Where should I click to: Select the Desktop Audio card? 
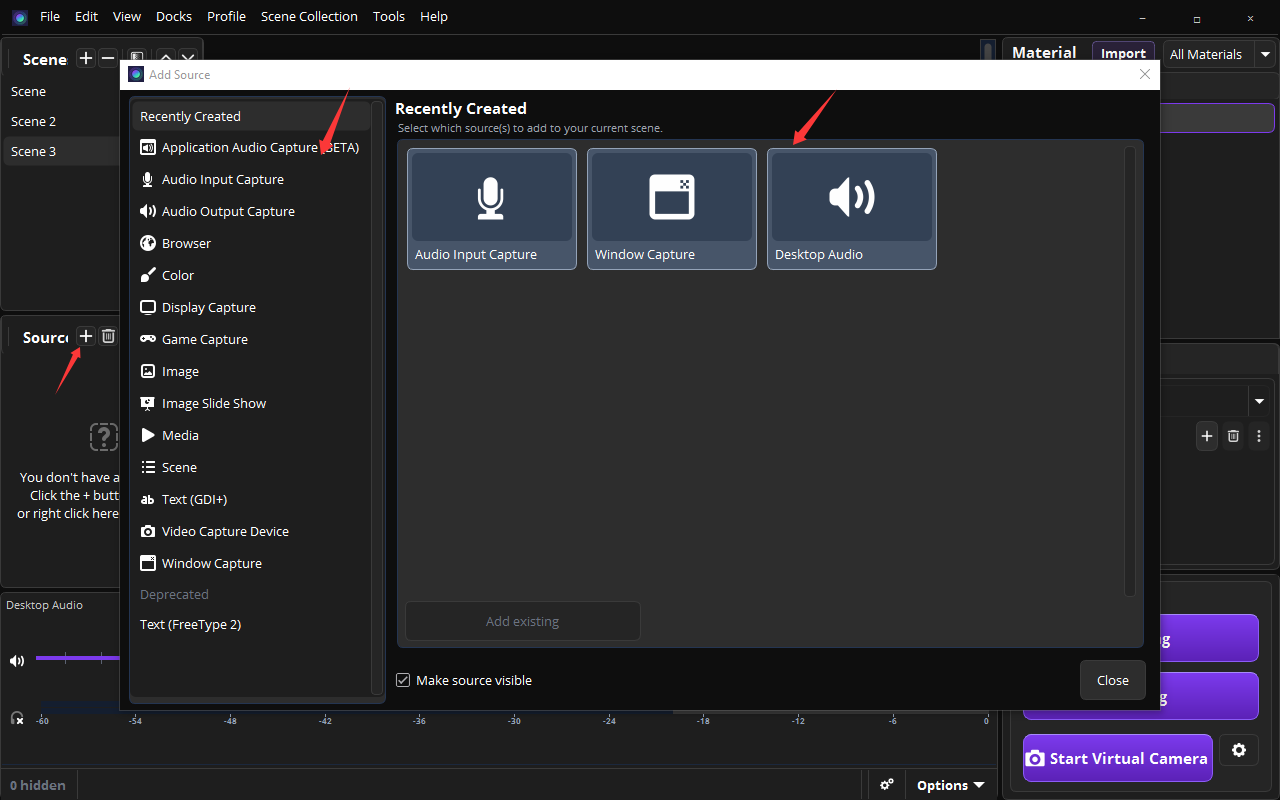tap(852, 209)
